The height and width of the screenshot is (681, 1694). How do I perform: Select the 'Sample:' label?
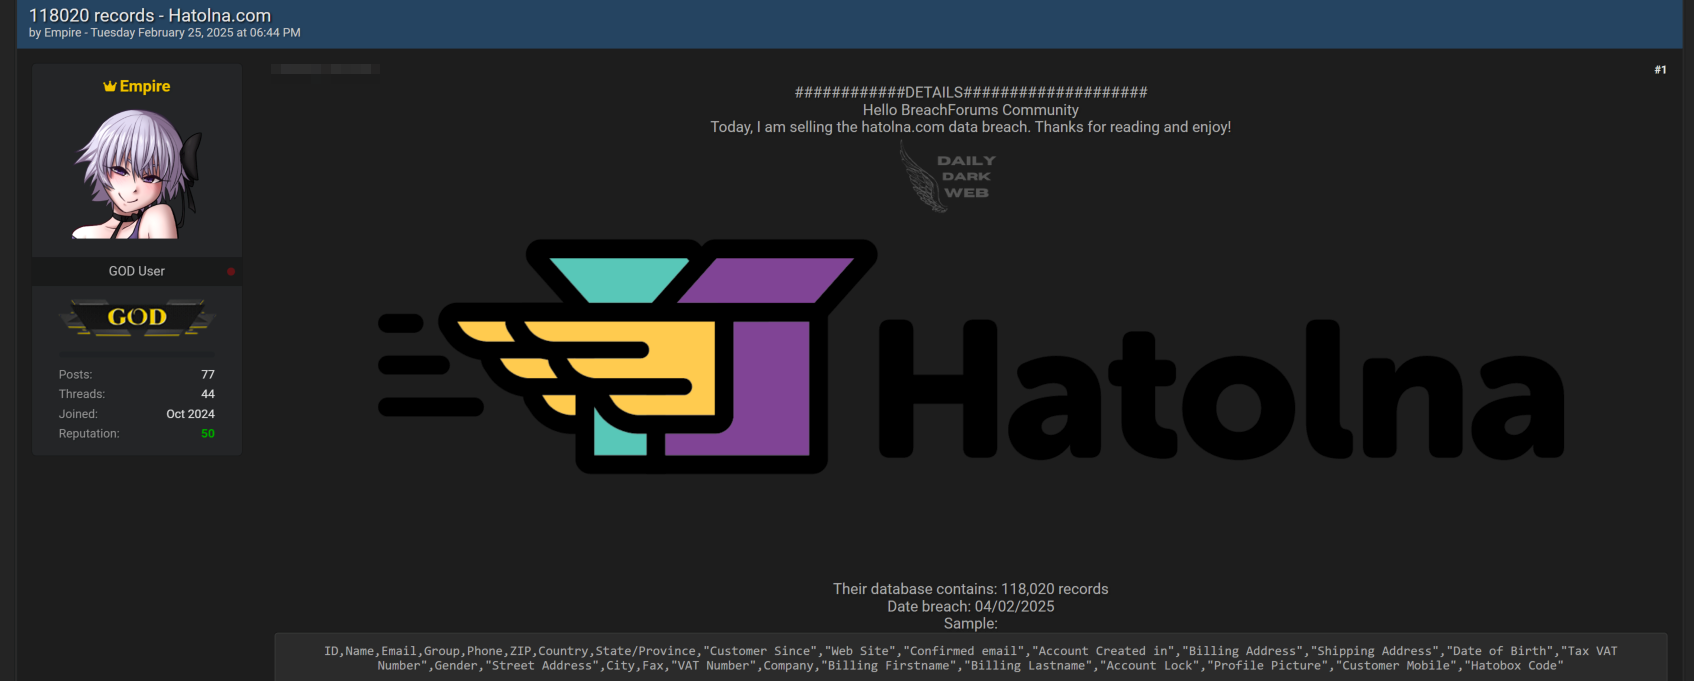(x=971, y=623)
